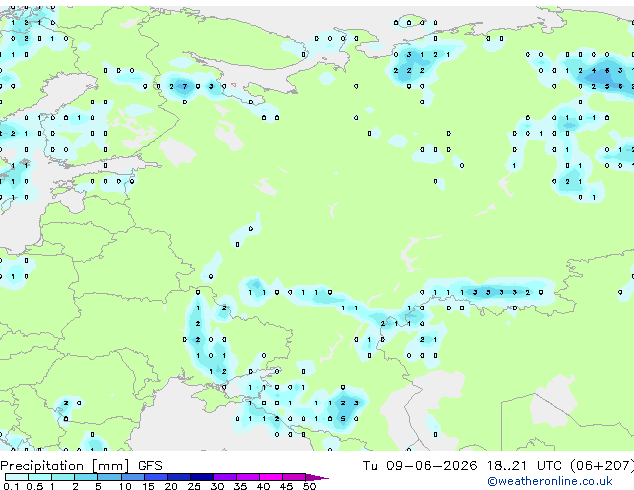The width and height of the screenshot is (634, 490).
Task: Click the 20–25 mm dark blue swatch
Action: (178, 477)
